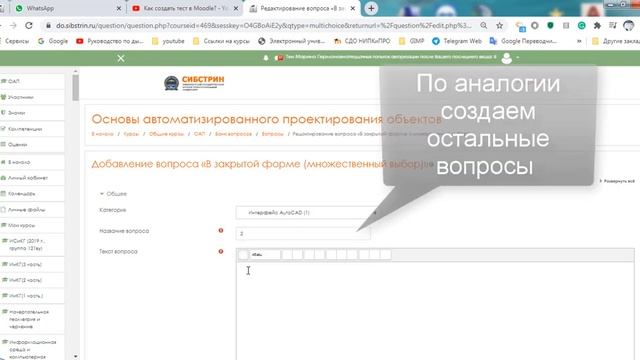The height and width of the screenshot is (360, 640).
Task: Click the sidebar scrollbar down arrow
Action: click(76, 356)
